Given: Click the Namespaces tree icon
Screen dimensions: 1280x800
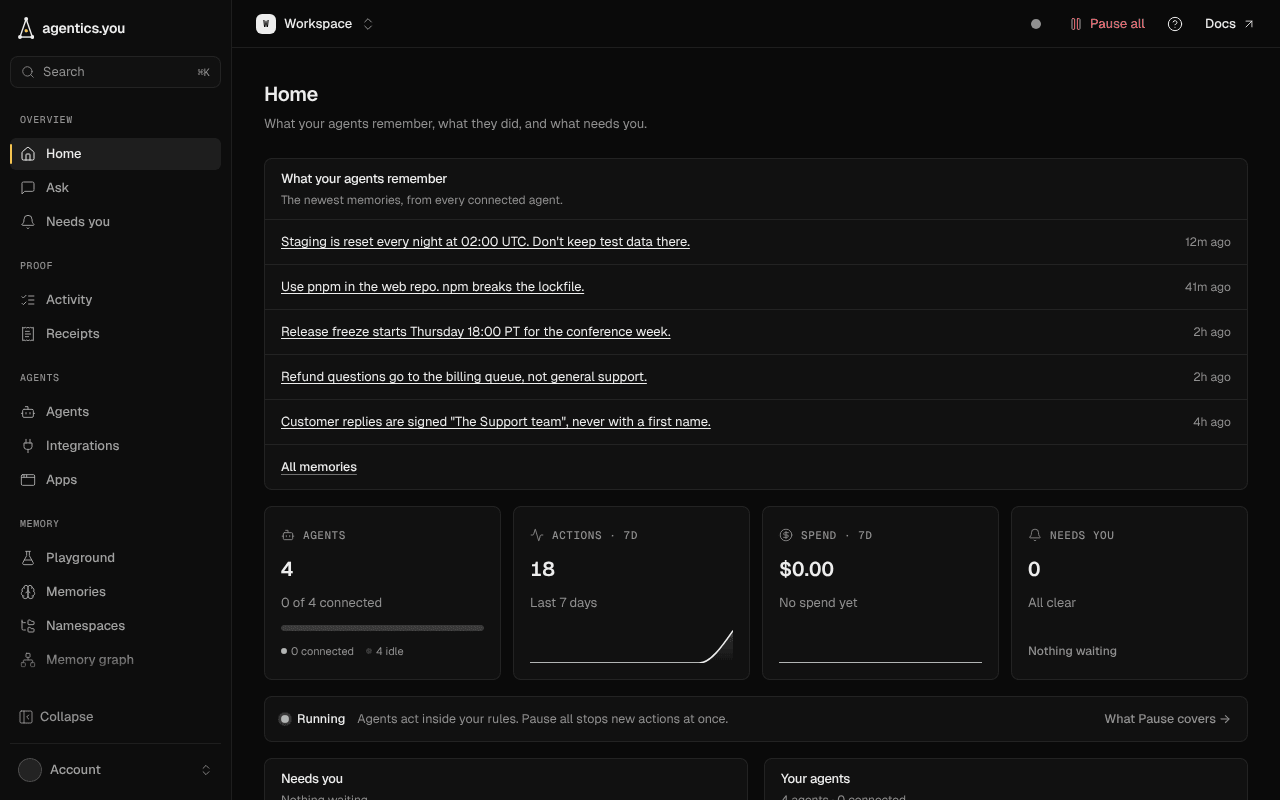Looking at the screenshot, I should (28, 626).
